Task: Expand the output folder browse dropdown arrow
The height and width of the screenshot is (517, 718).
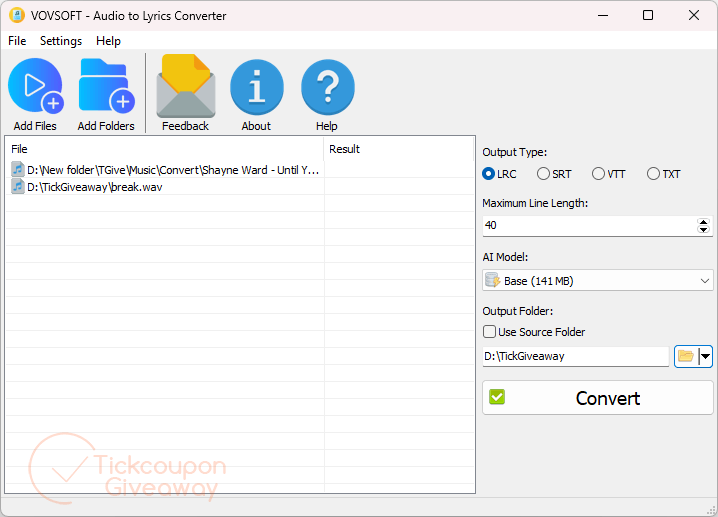Action: tap(706, 356)
